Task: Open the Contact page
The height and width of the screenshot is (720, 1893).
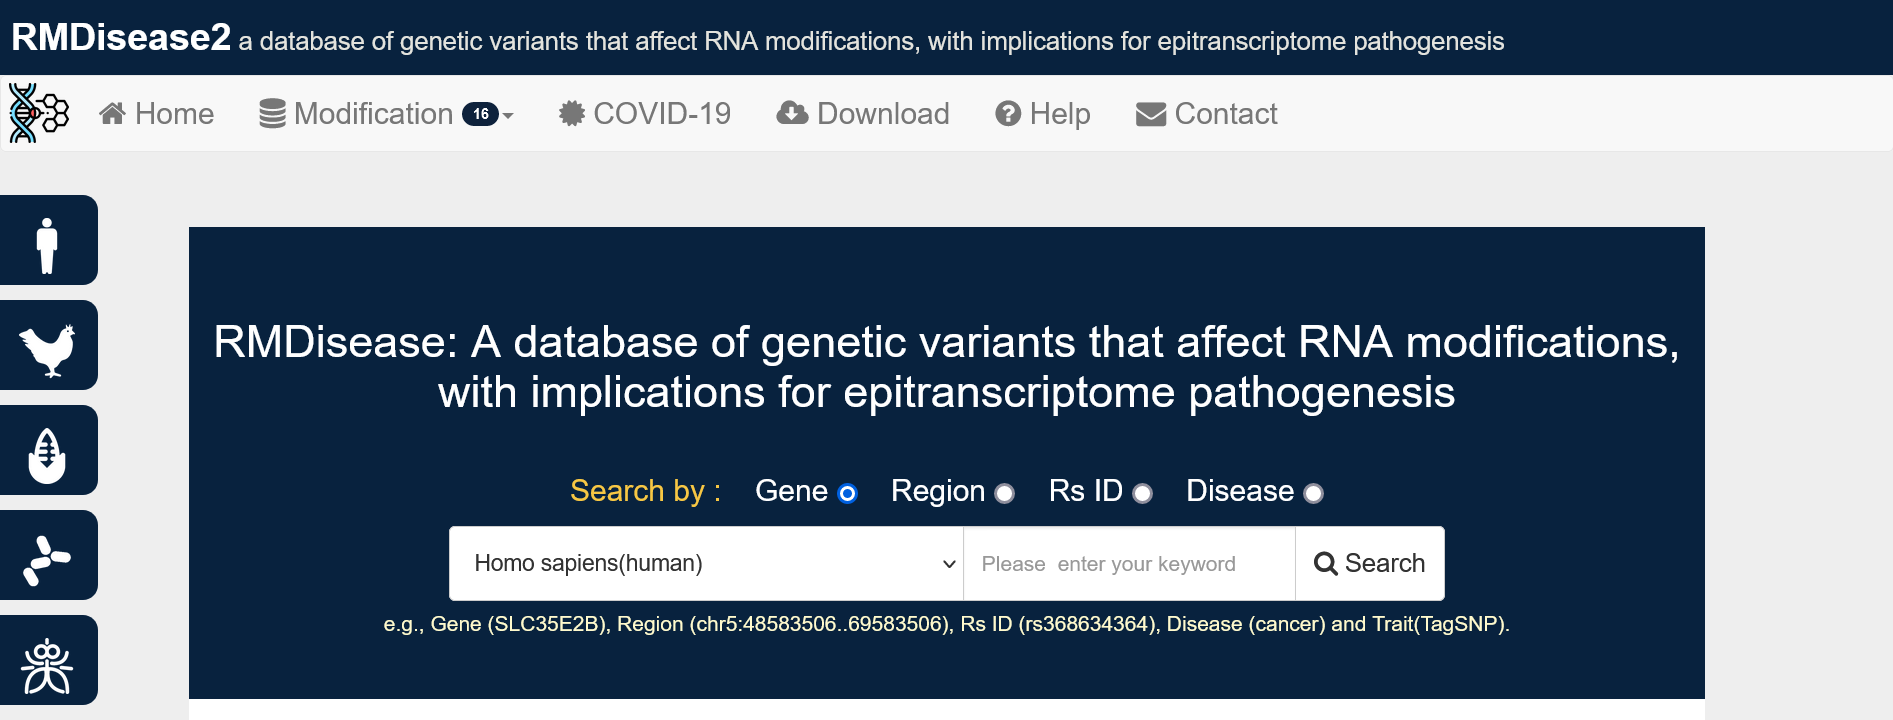Action: click(1207, 114)
